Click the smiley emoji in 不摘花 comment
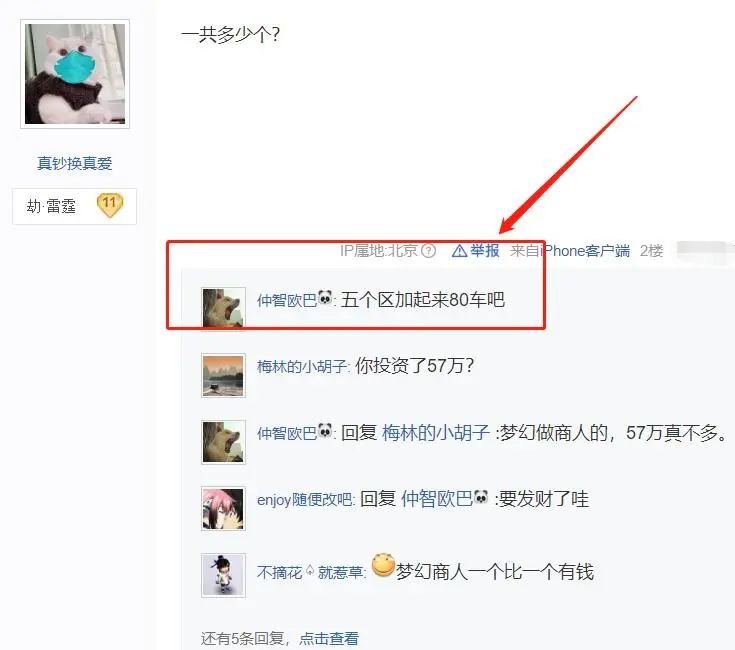Screen dimensions: 735x650 point(383,565)
